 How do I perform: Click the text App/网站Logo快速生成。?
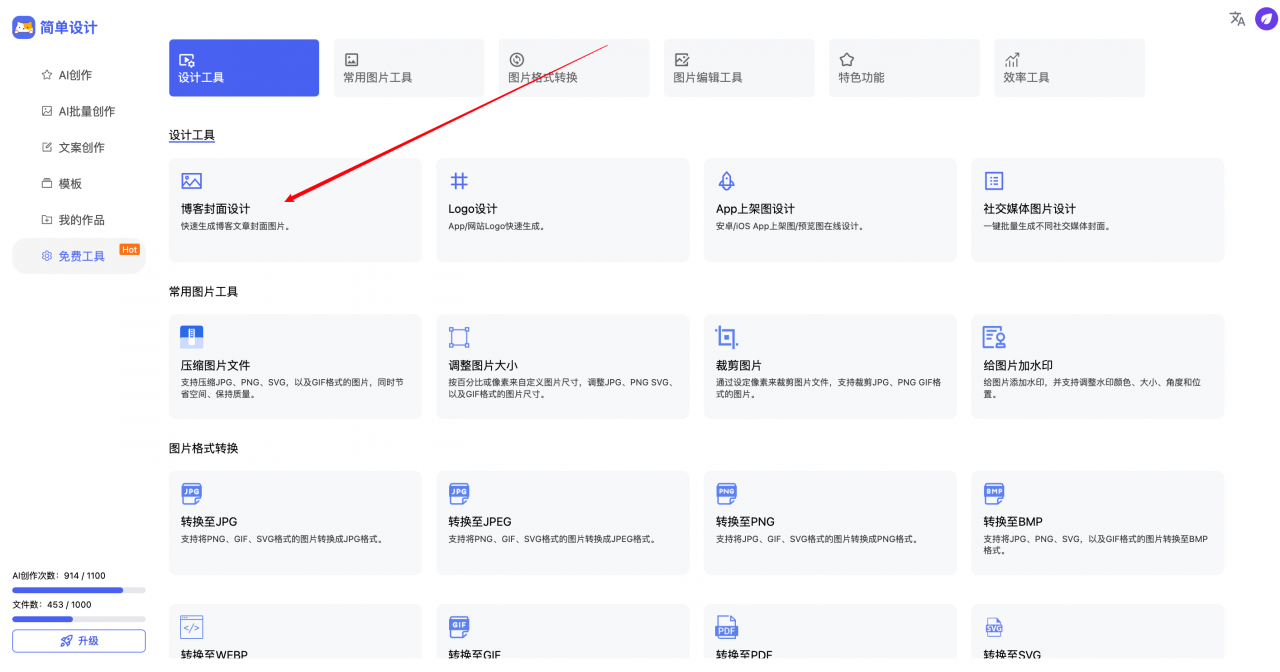coord(497,226)
